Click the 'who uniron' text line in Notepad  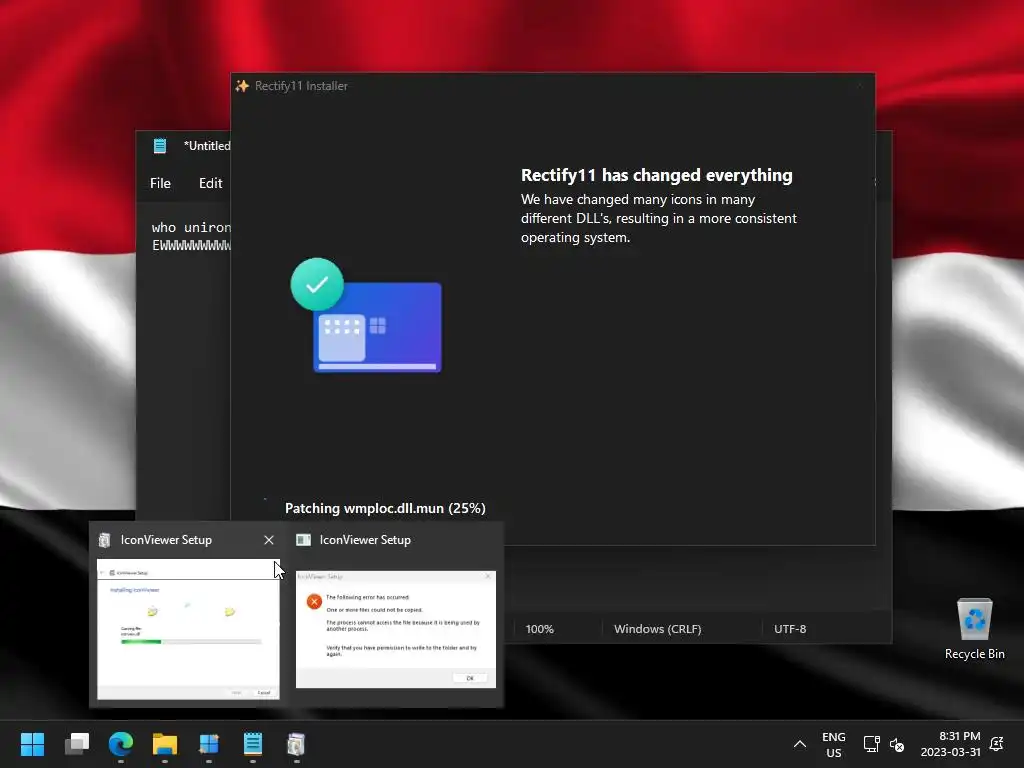pyautogui.click(x=191, y=227)
